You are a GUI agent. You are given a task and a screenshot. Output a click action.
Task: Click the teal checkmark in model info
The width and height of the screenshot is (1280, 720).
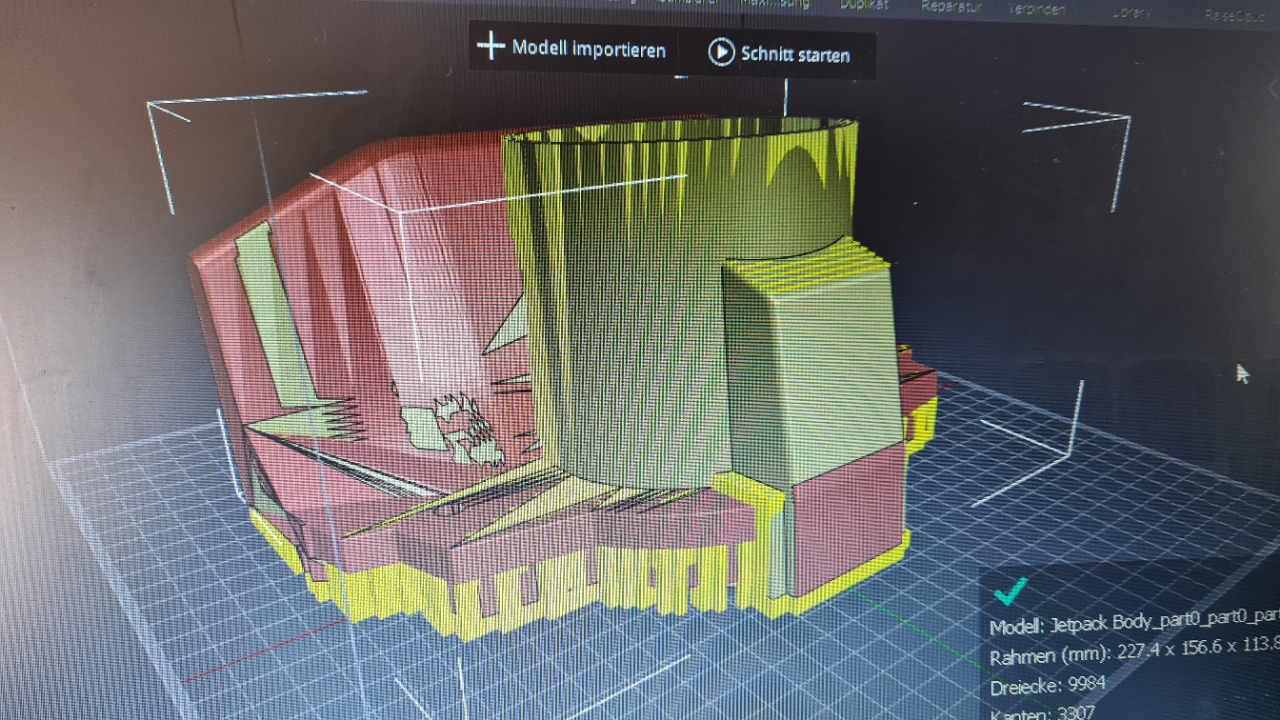(1010, 591)
